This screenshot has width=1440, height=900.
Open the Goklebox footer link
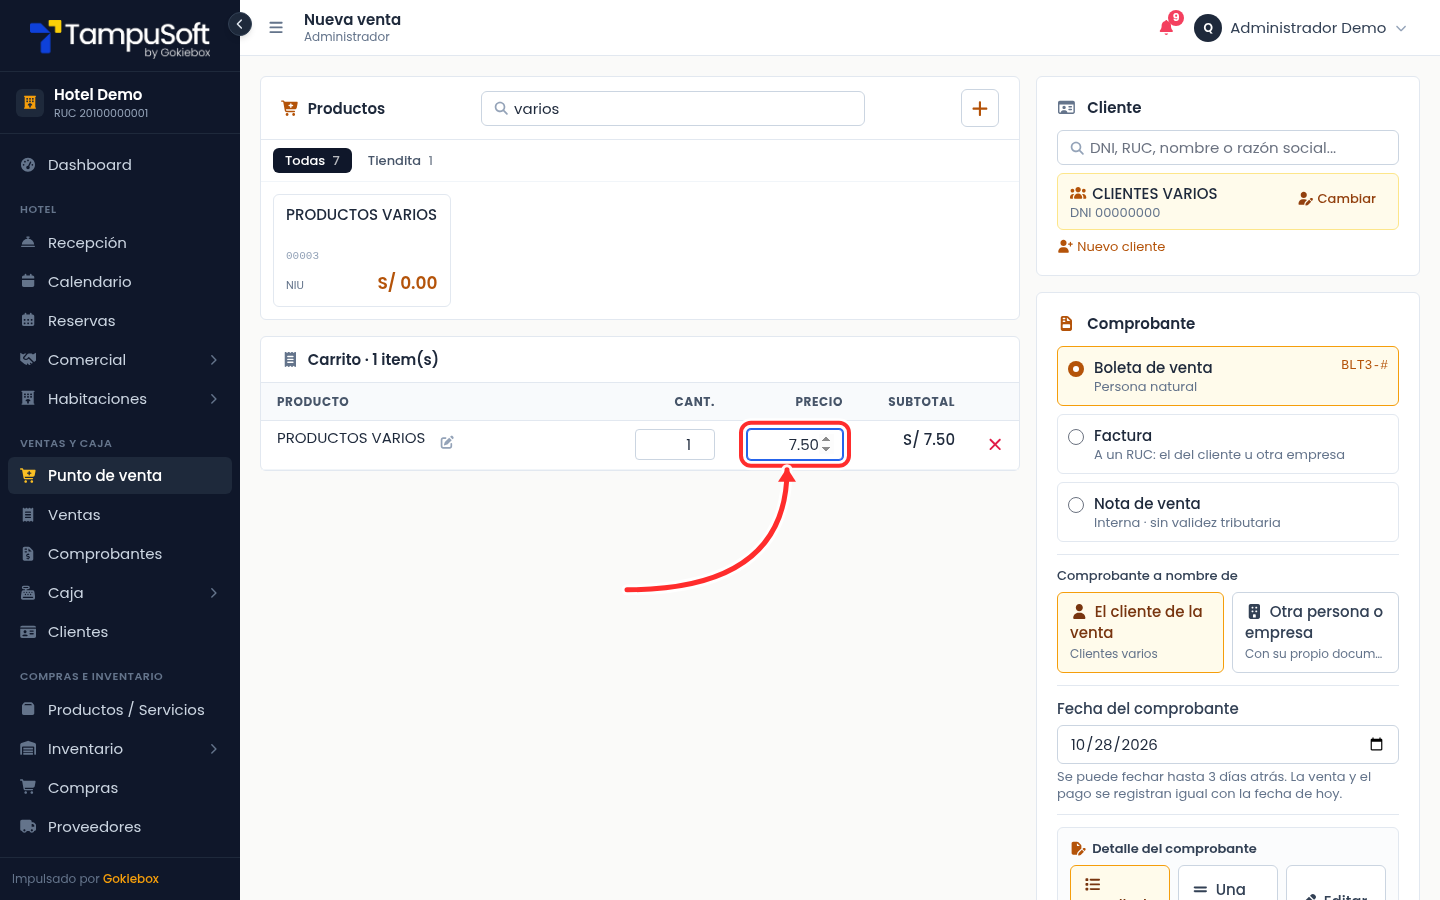point(131,879)
